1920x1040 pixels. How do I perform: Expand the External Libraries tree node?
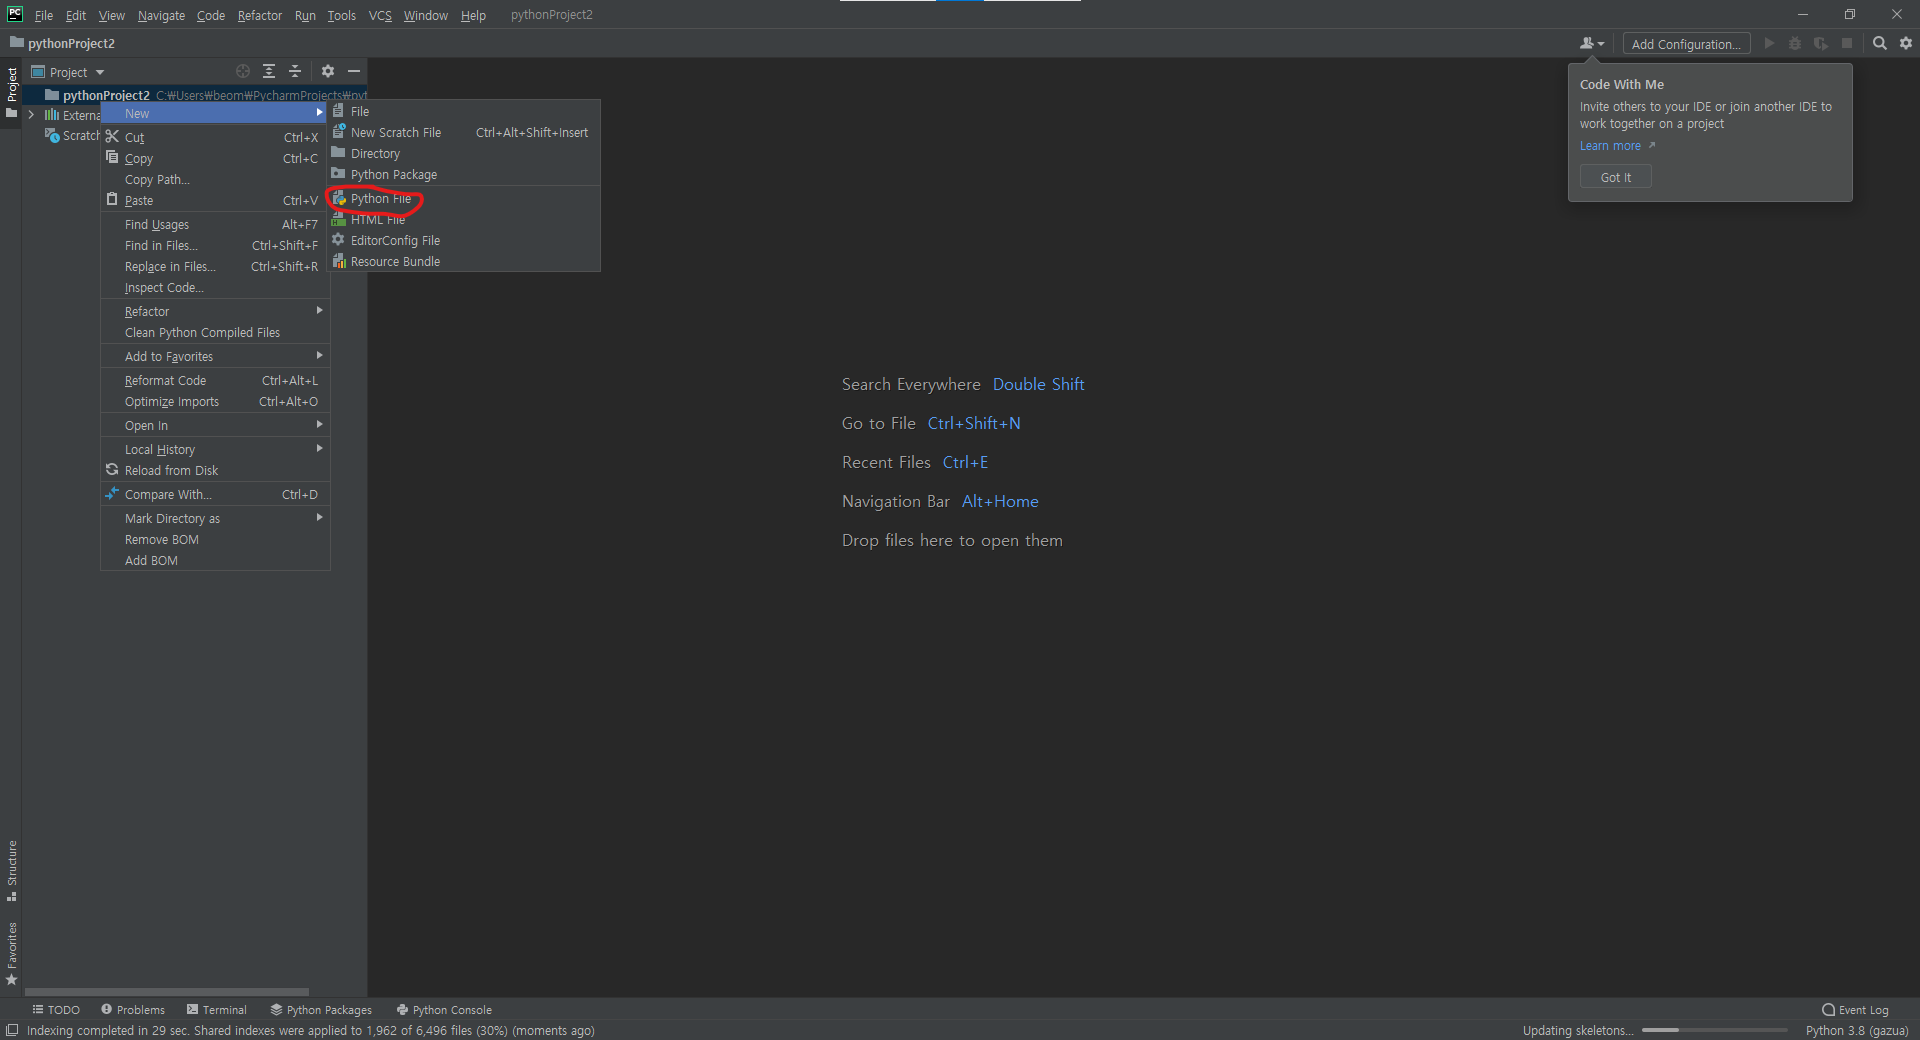(x=31, y=115)
